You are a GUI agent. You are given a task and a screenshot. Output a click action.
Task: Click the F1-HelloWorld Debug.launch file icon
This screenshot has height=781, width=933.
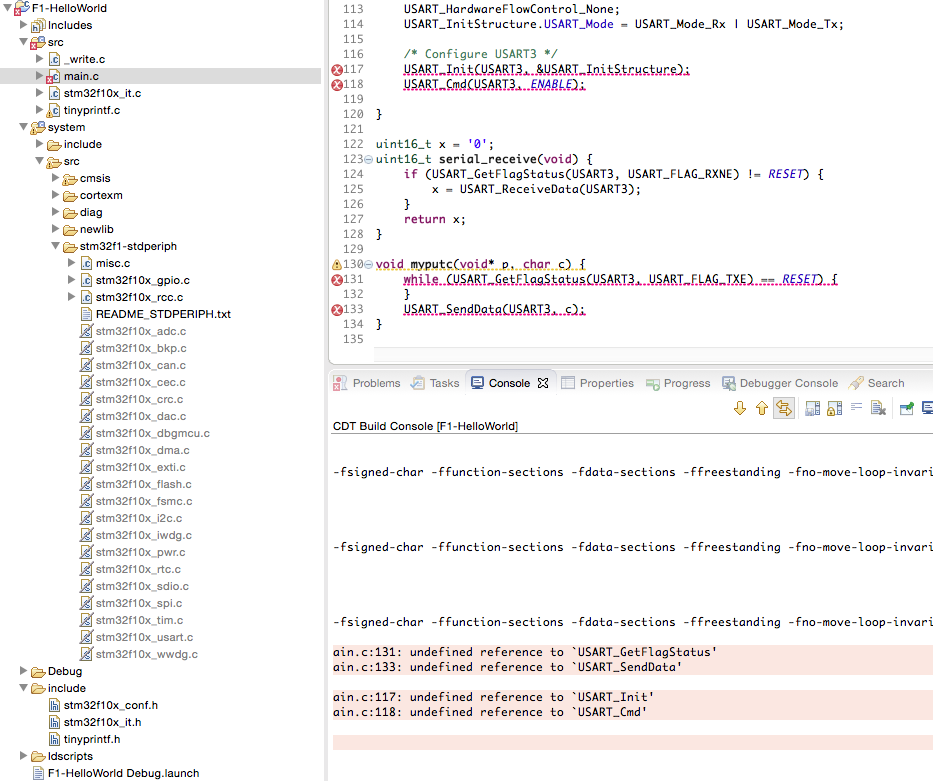click(38, 773)
